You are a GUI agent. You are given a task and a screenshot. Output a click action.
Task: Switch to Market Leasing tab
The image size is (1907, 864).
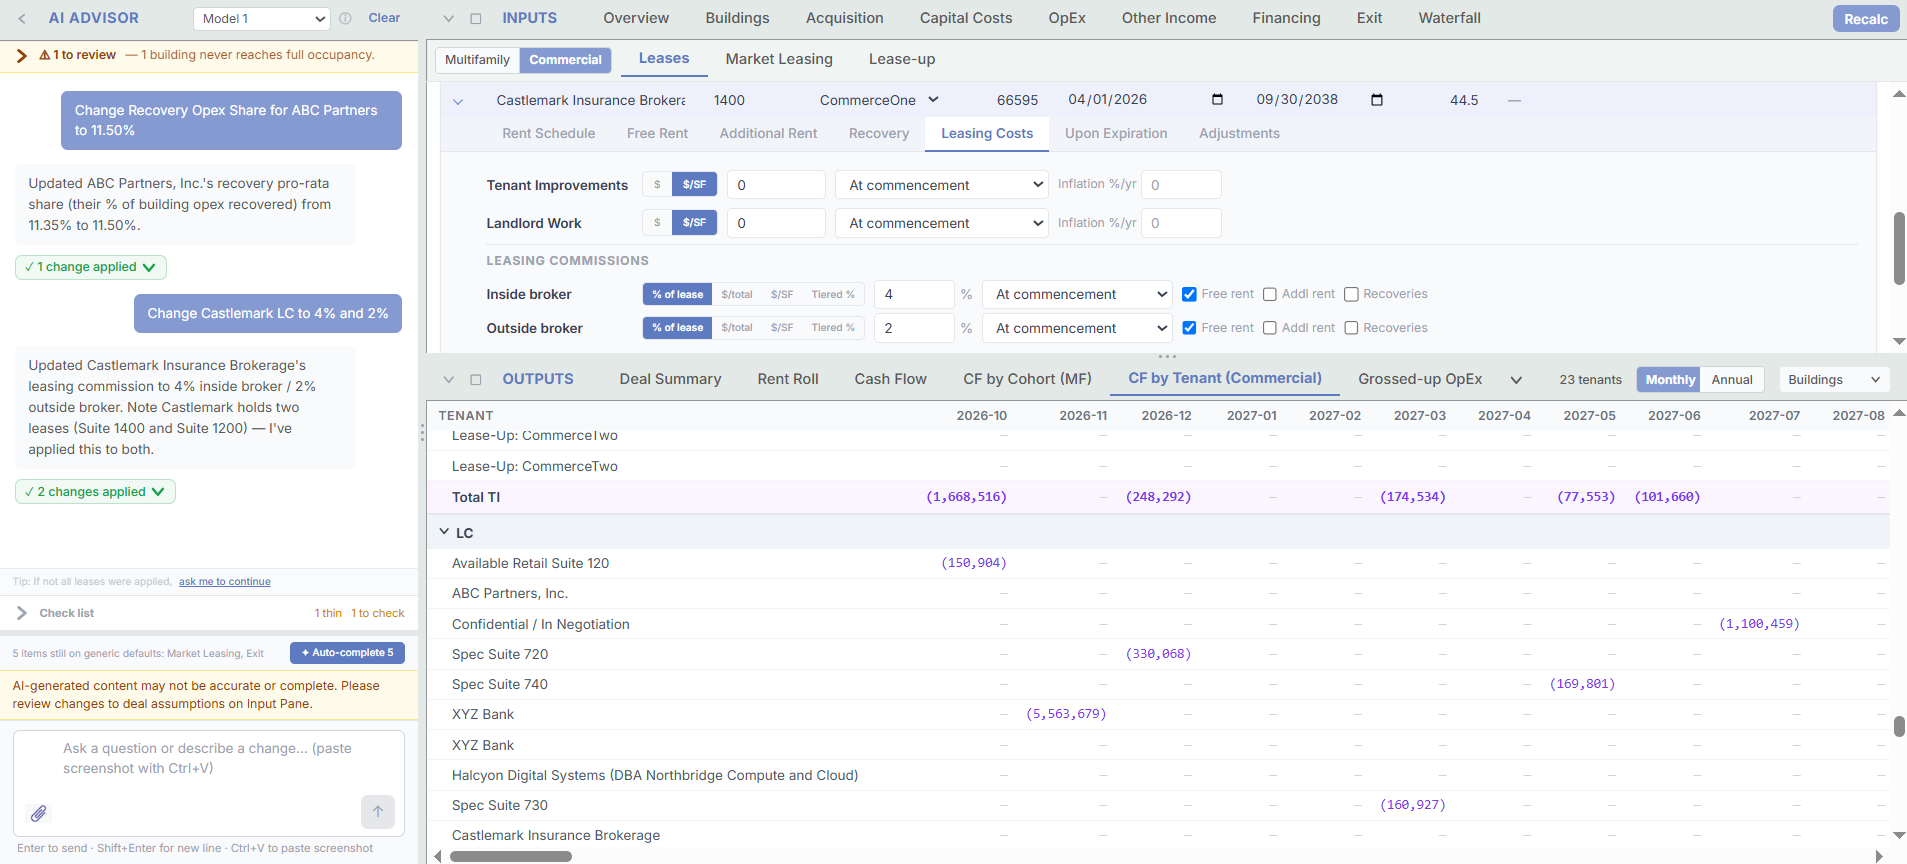(x=779, y=59)
